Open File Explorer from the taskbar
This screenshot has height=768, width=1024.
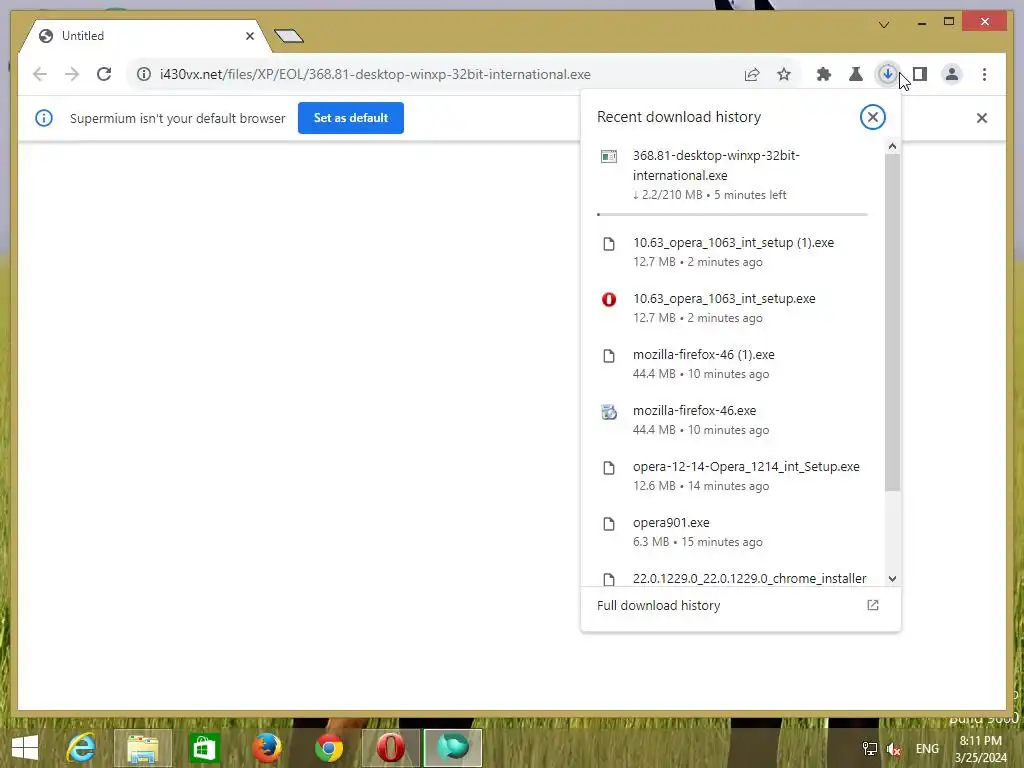coord(143,748)
